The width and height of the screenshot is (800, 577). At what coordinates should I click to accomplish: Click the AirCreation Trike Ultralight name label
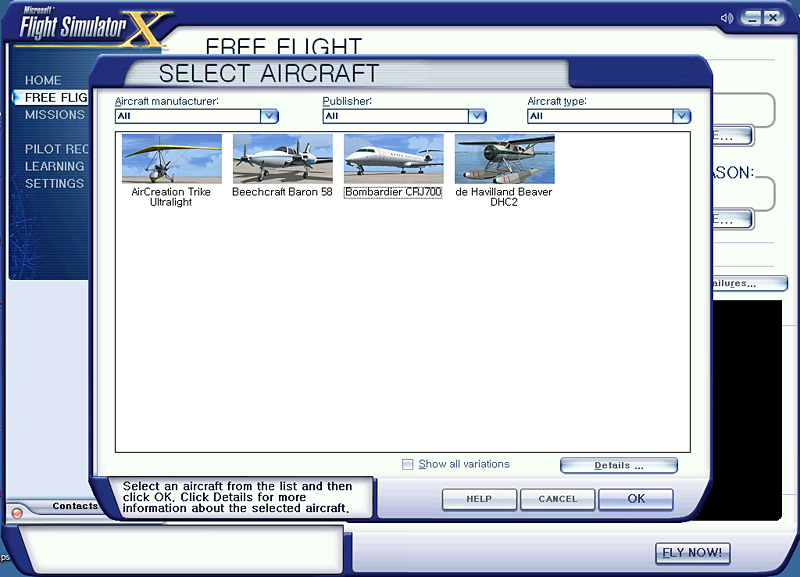click(x=171, y=197)
